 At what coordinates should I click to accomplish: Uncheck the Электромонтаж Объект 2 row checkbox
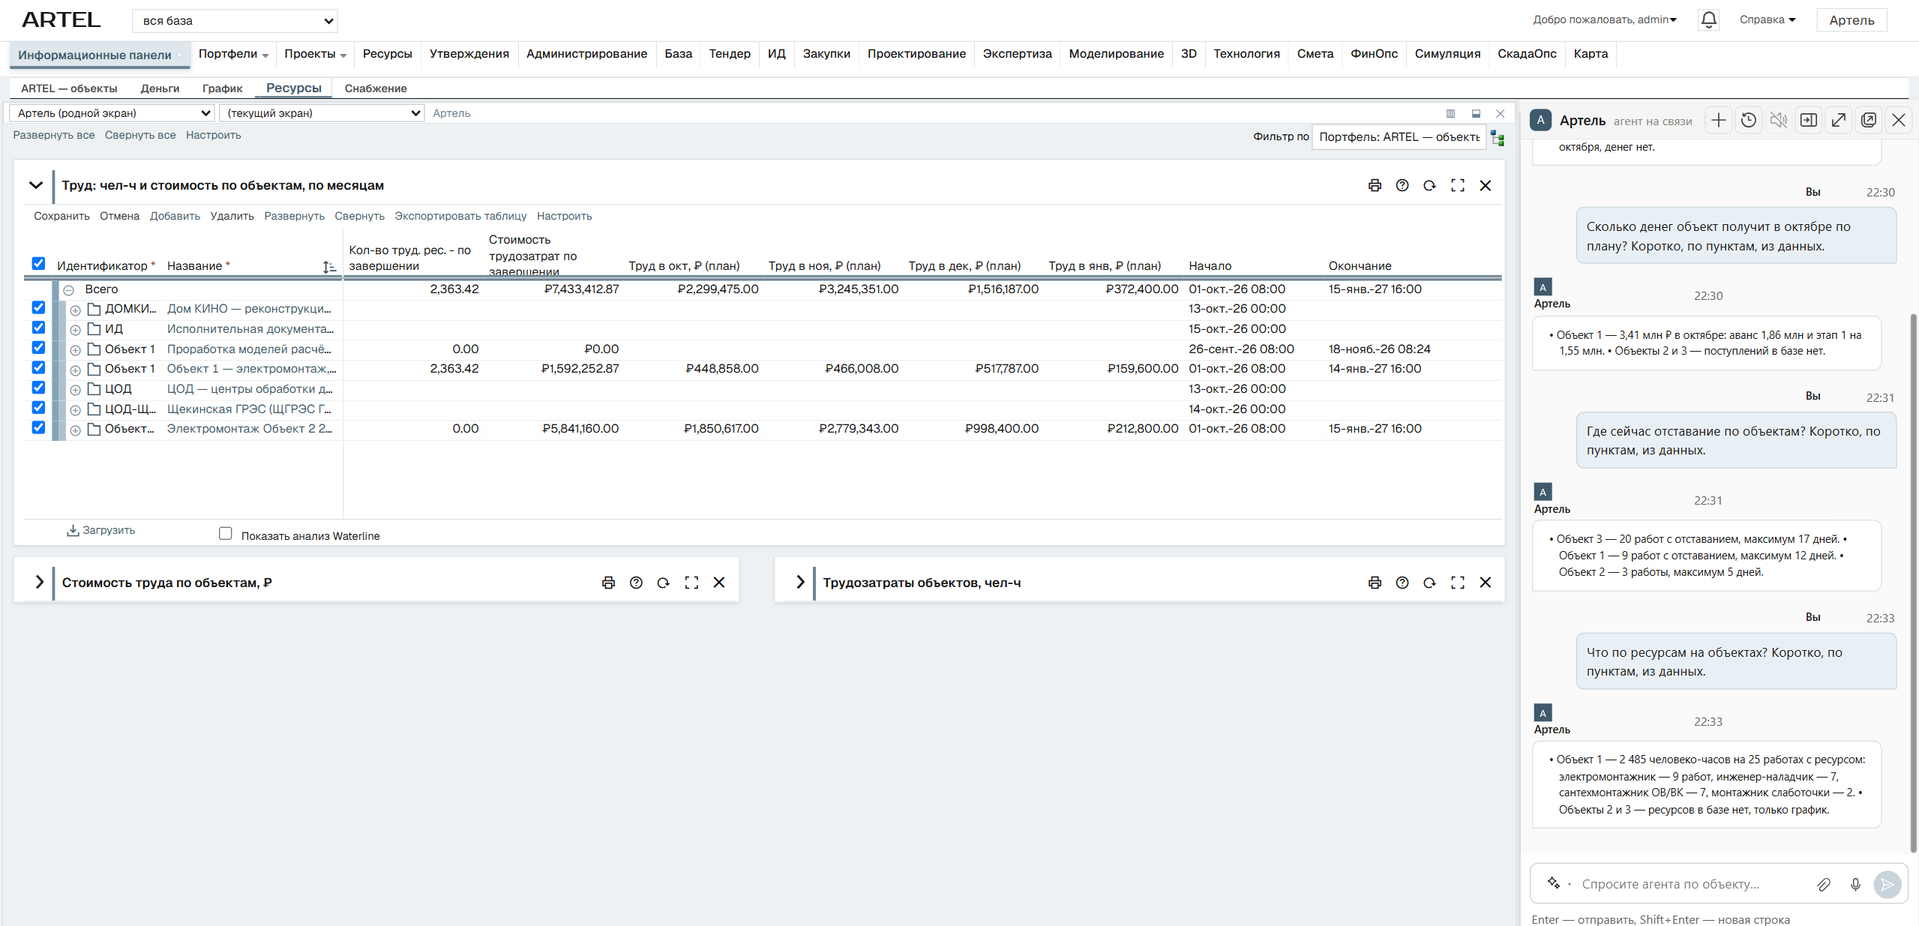tap(38, 428)
